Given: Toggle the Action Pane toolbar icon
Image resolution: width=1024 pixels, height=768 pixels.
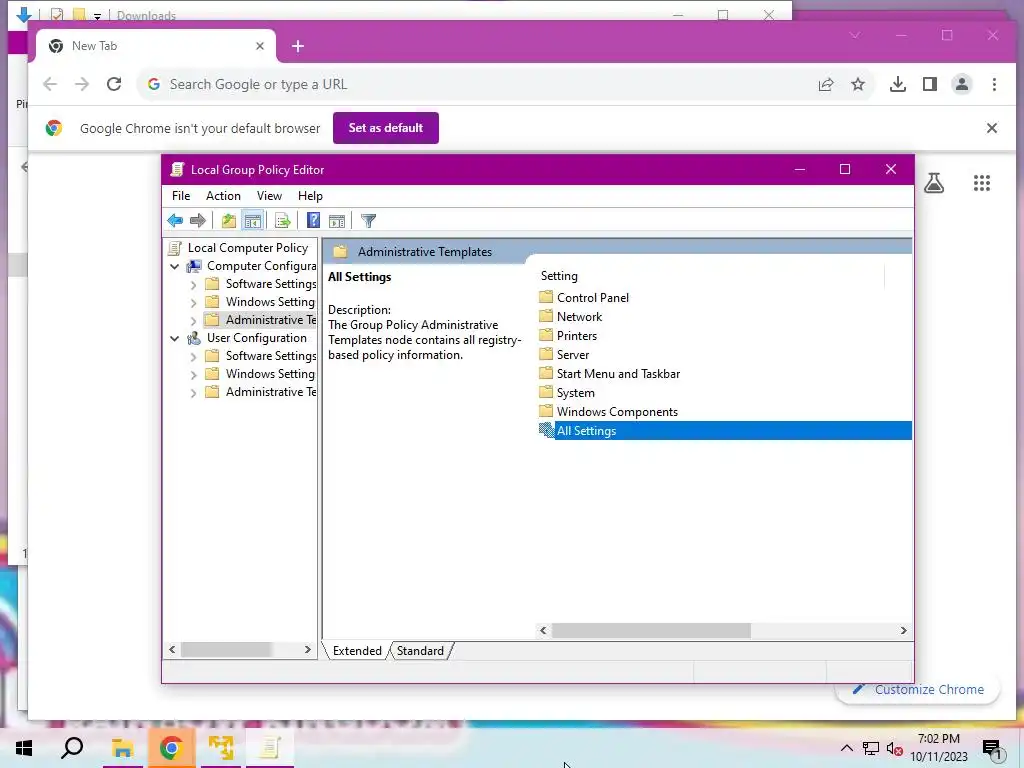Looking at the screenshot, I should [x=337, y=221].
